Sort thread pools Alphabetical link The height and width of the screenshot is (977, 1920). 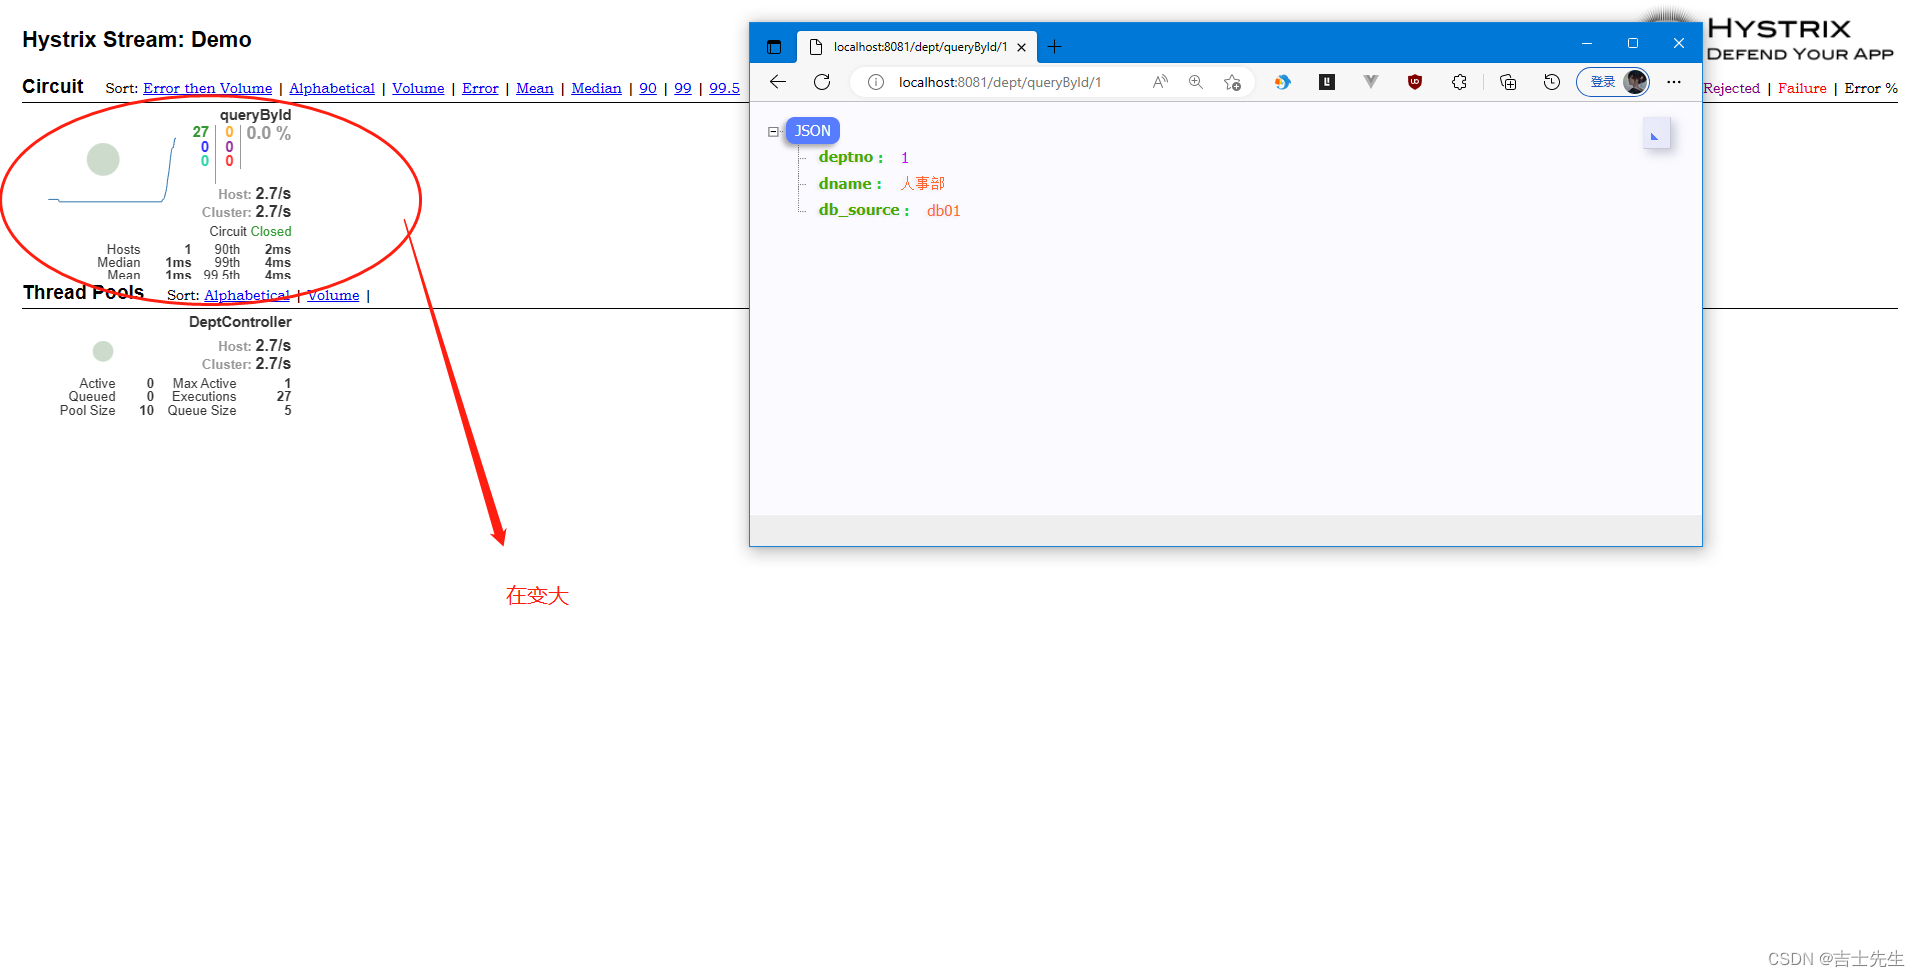coord(247,295)
